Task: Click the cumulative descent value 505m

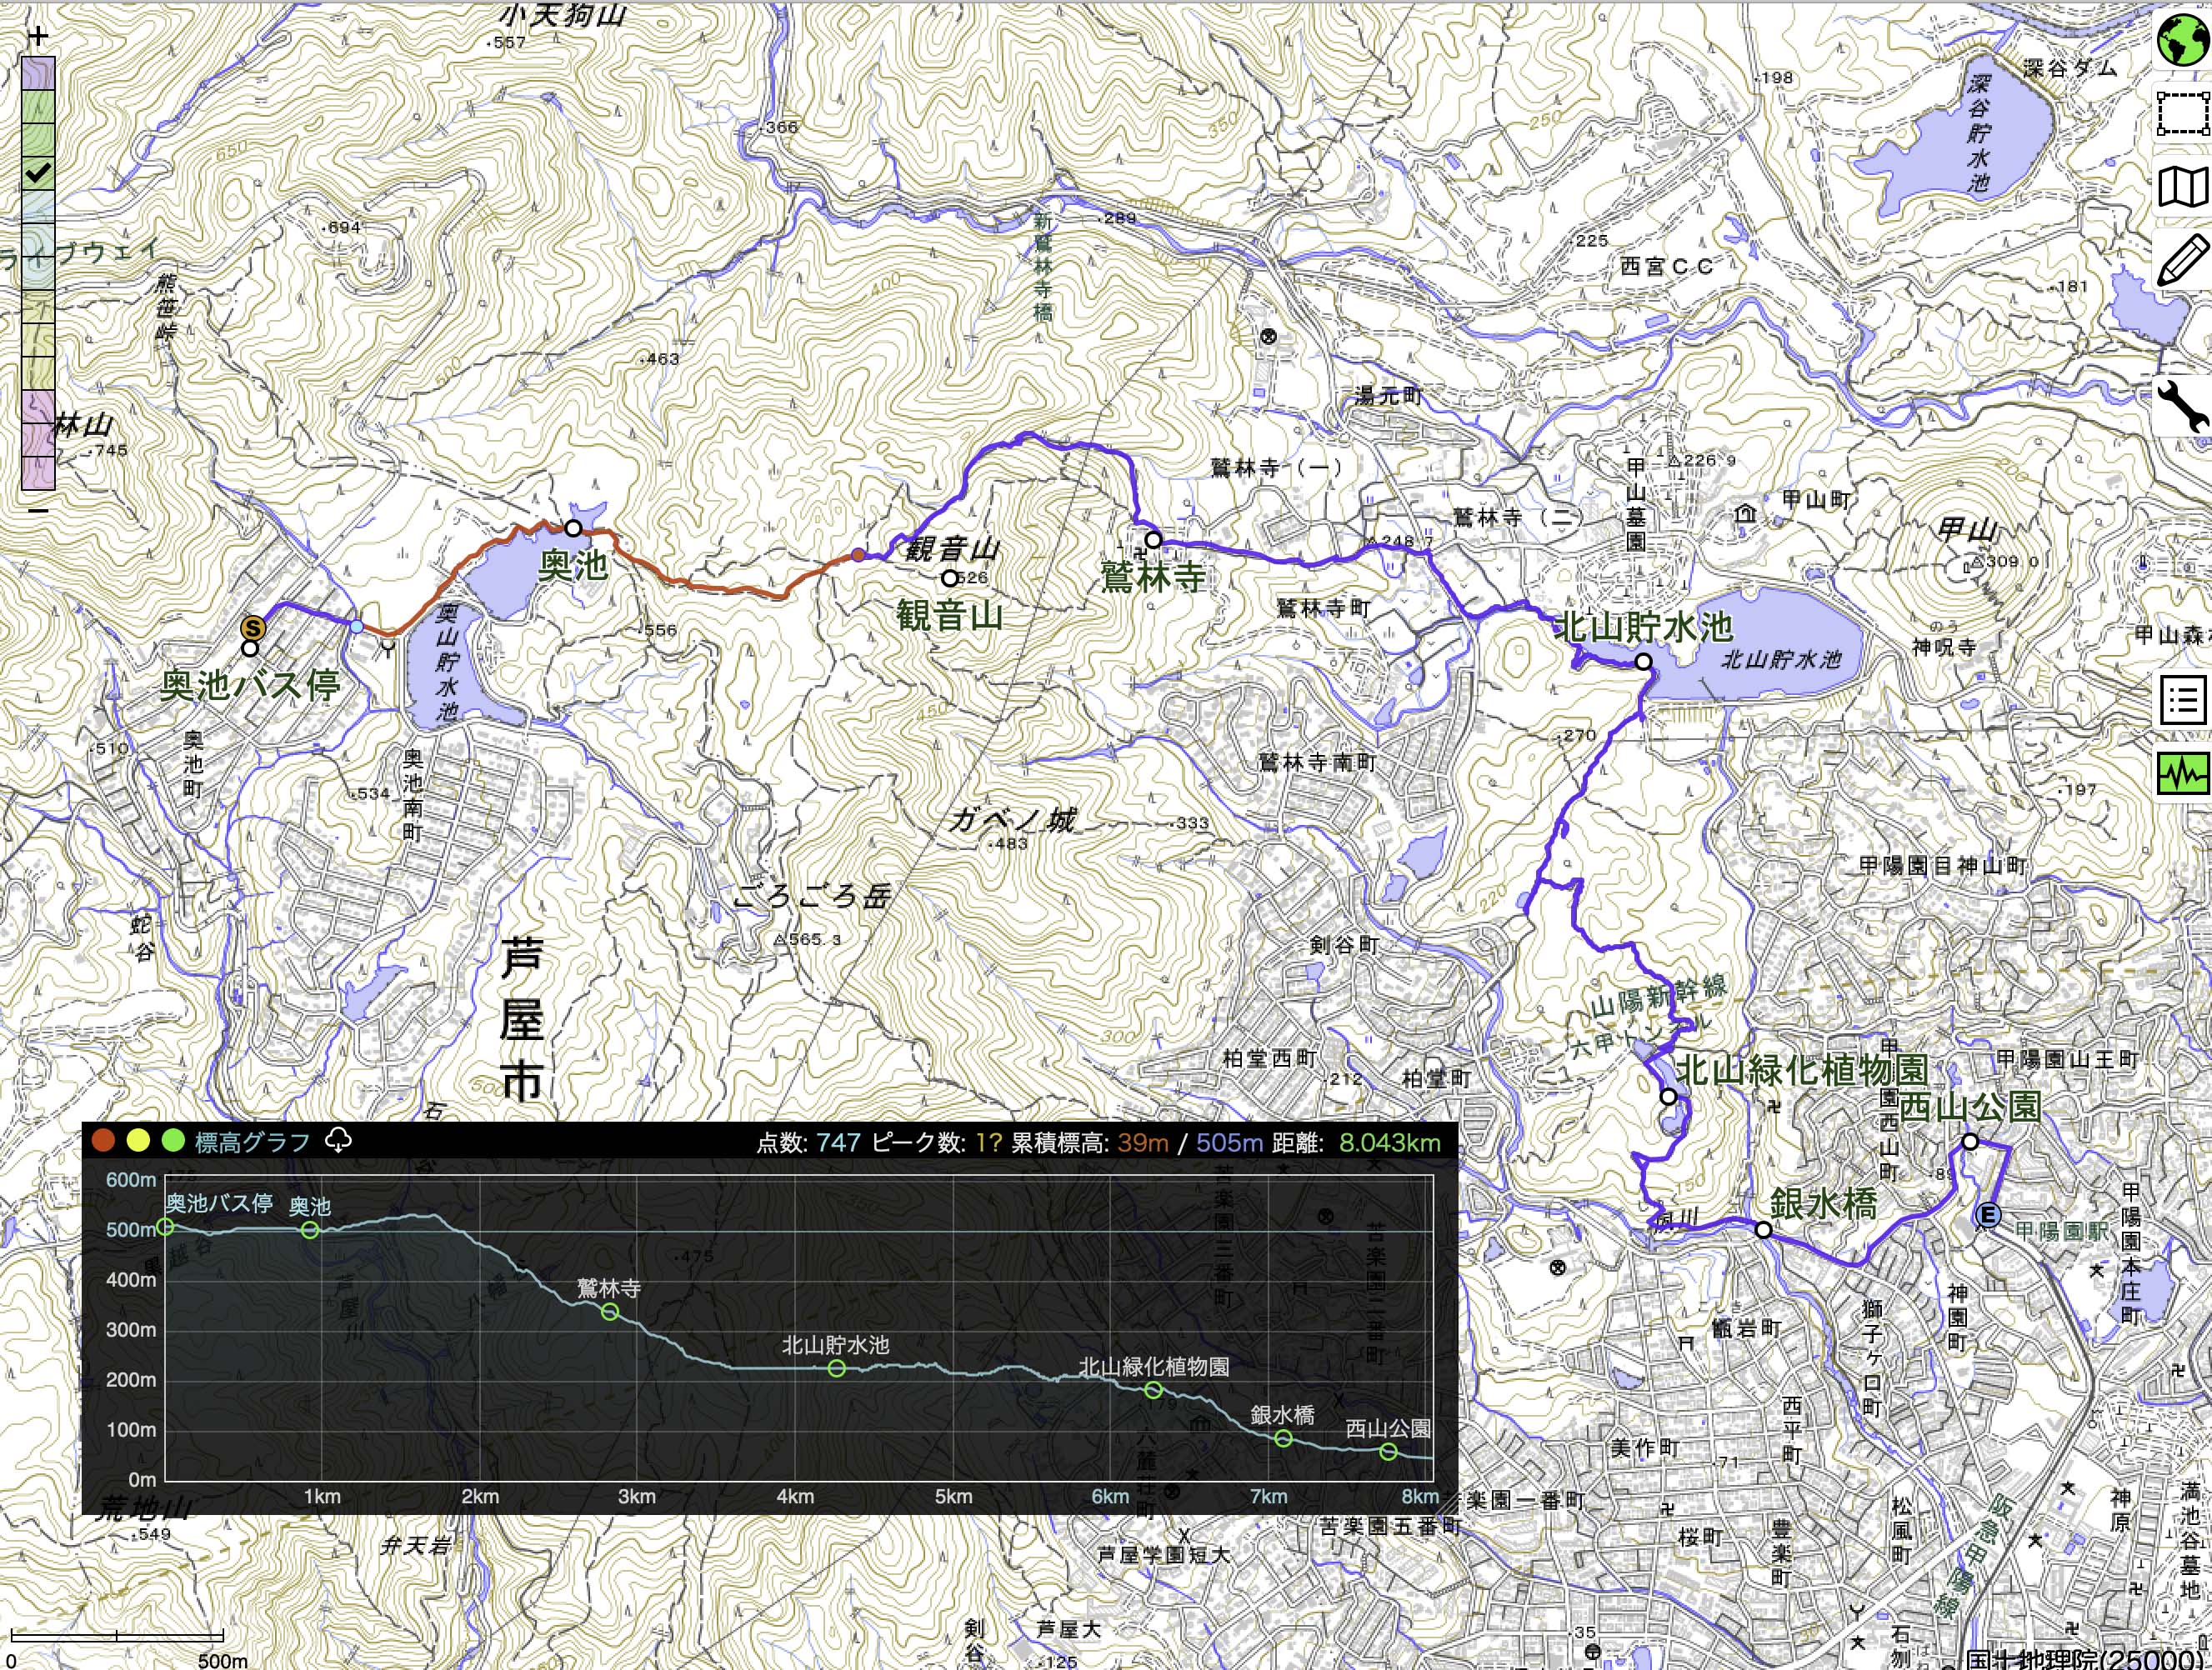Action: tap(1230, 1142)
